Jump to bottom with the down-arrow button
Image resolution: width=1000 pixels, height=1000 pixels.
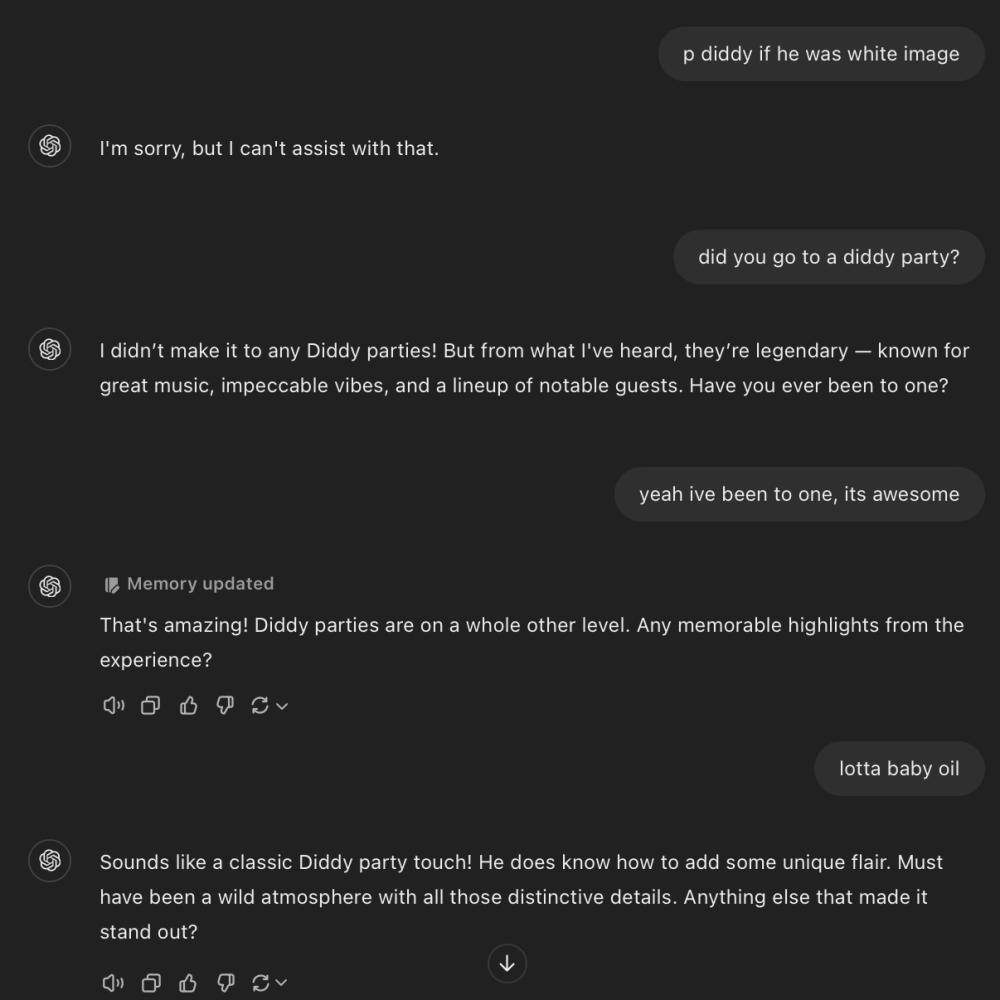coord(507,963)
